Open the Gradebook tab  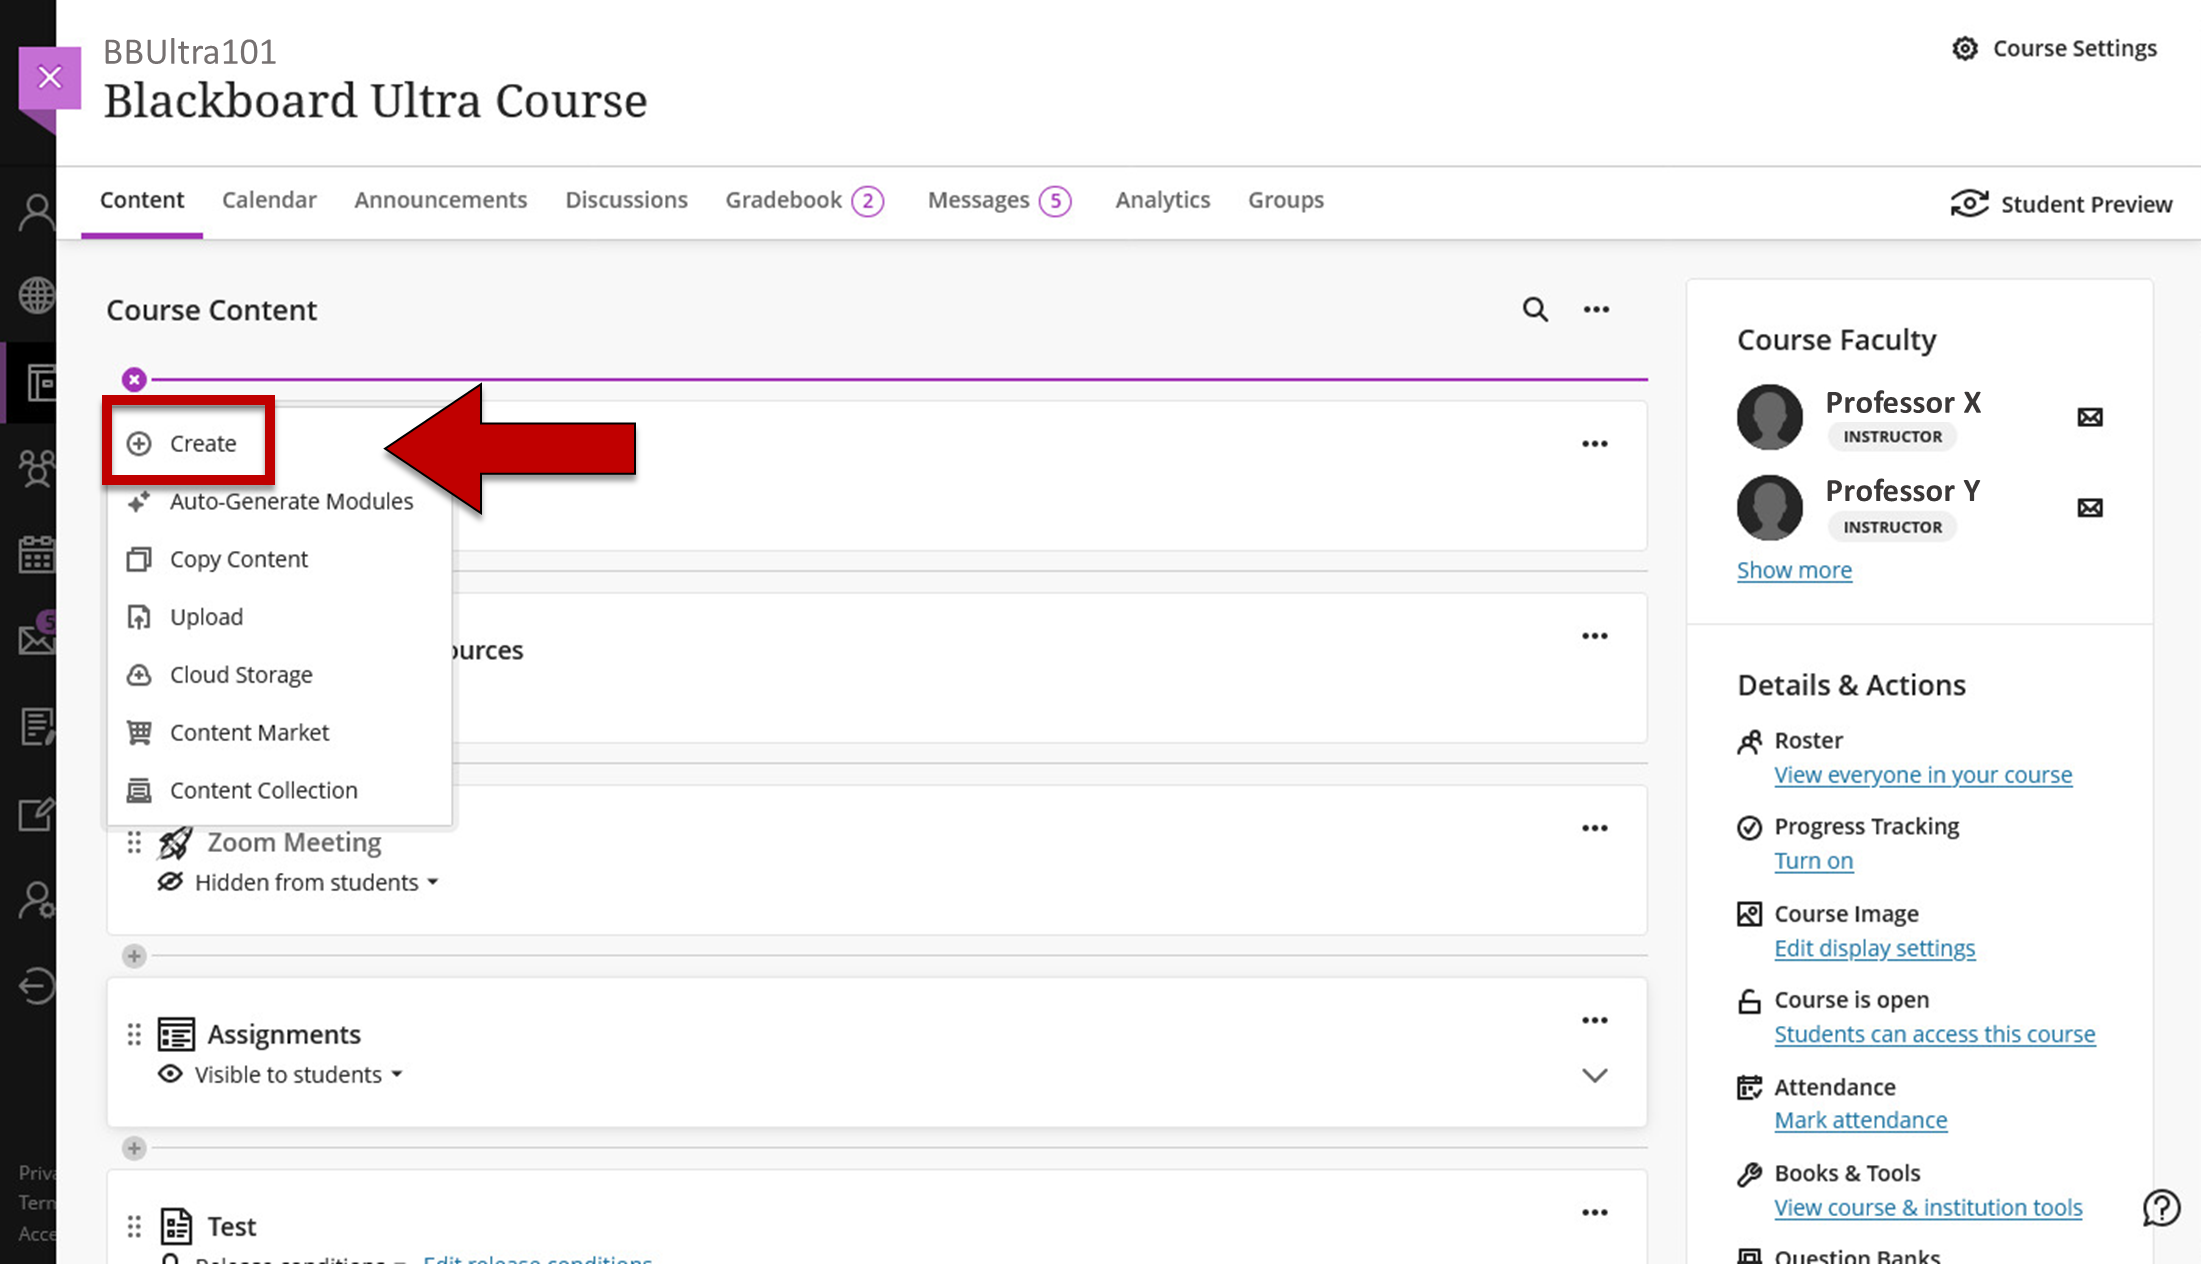(x=804, y=201)
